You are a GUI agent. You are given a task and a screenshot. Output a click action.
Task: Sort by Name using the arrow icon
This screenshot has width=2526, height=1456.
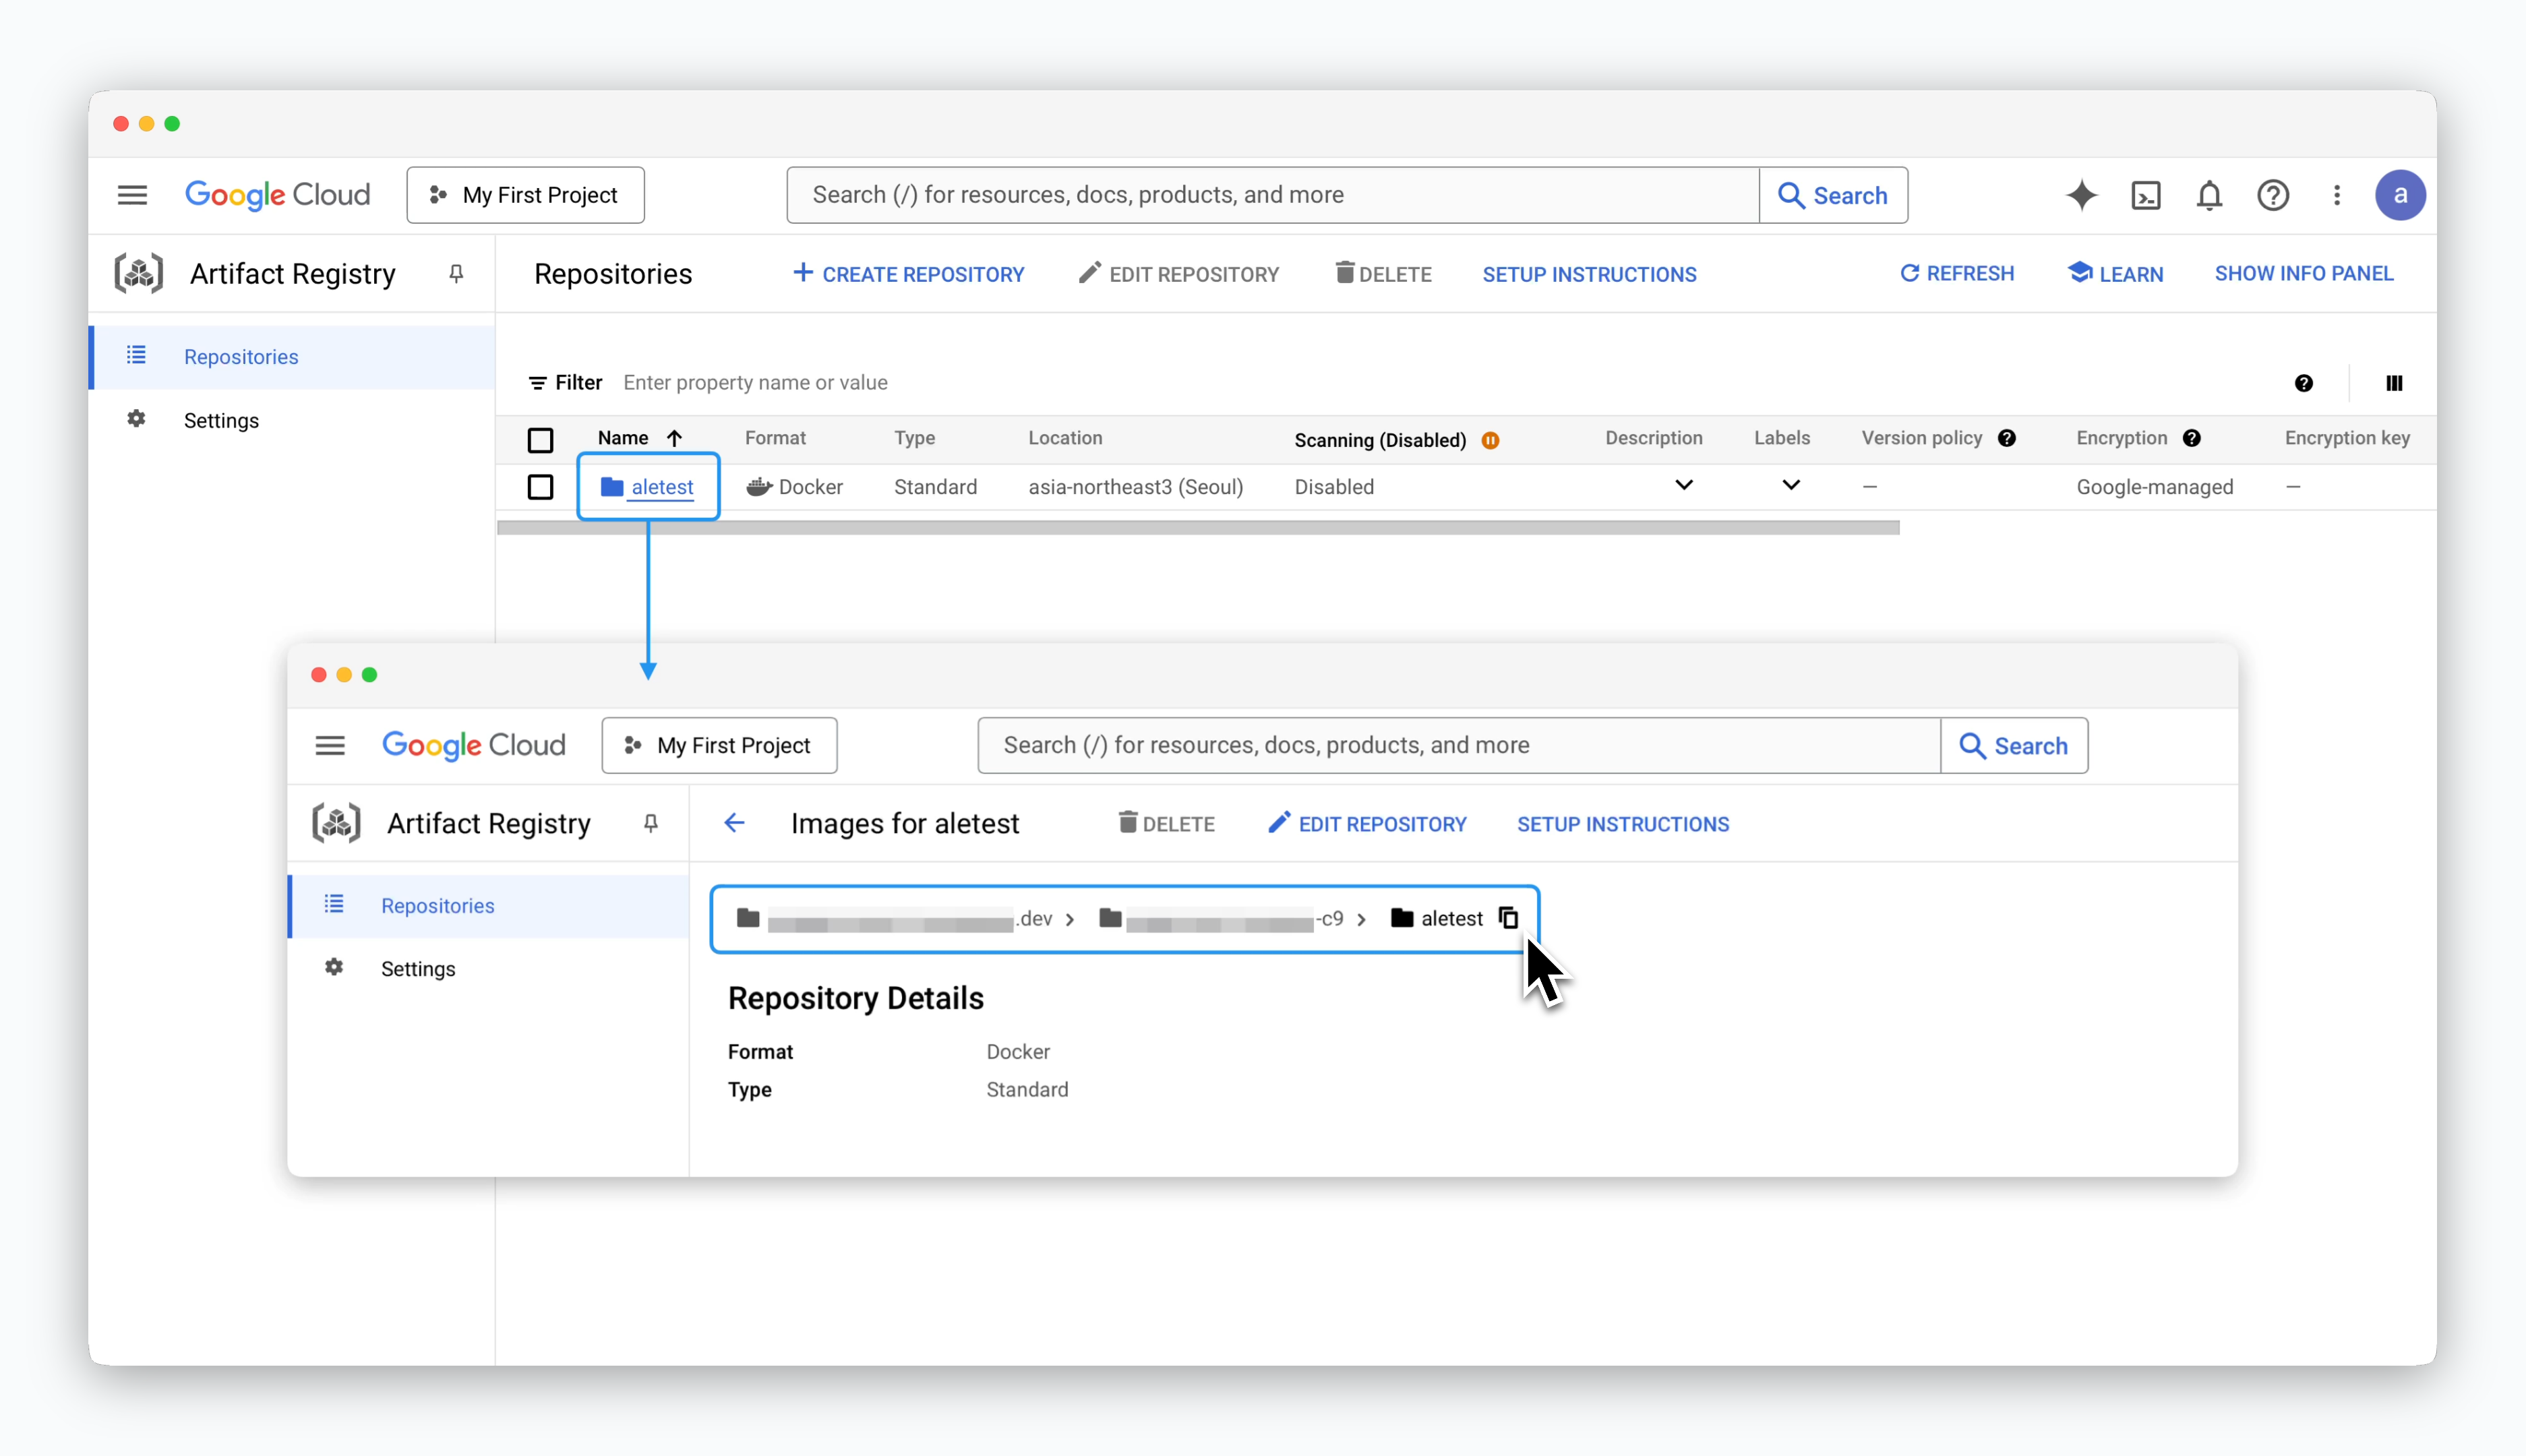point(675,438)
